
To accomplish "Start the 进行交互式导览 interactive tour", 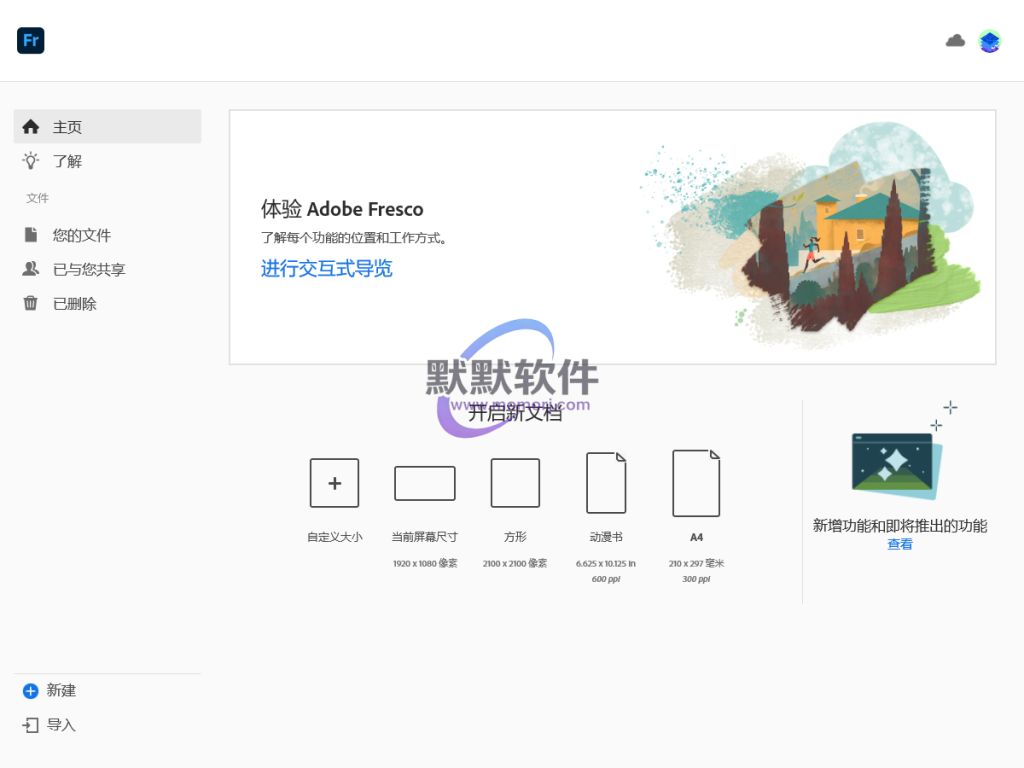I will click(327, 268).
